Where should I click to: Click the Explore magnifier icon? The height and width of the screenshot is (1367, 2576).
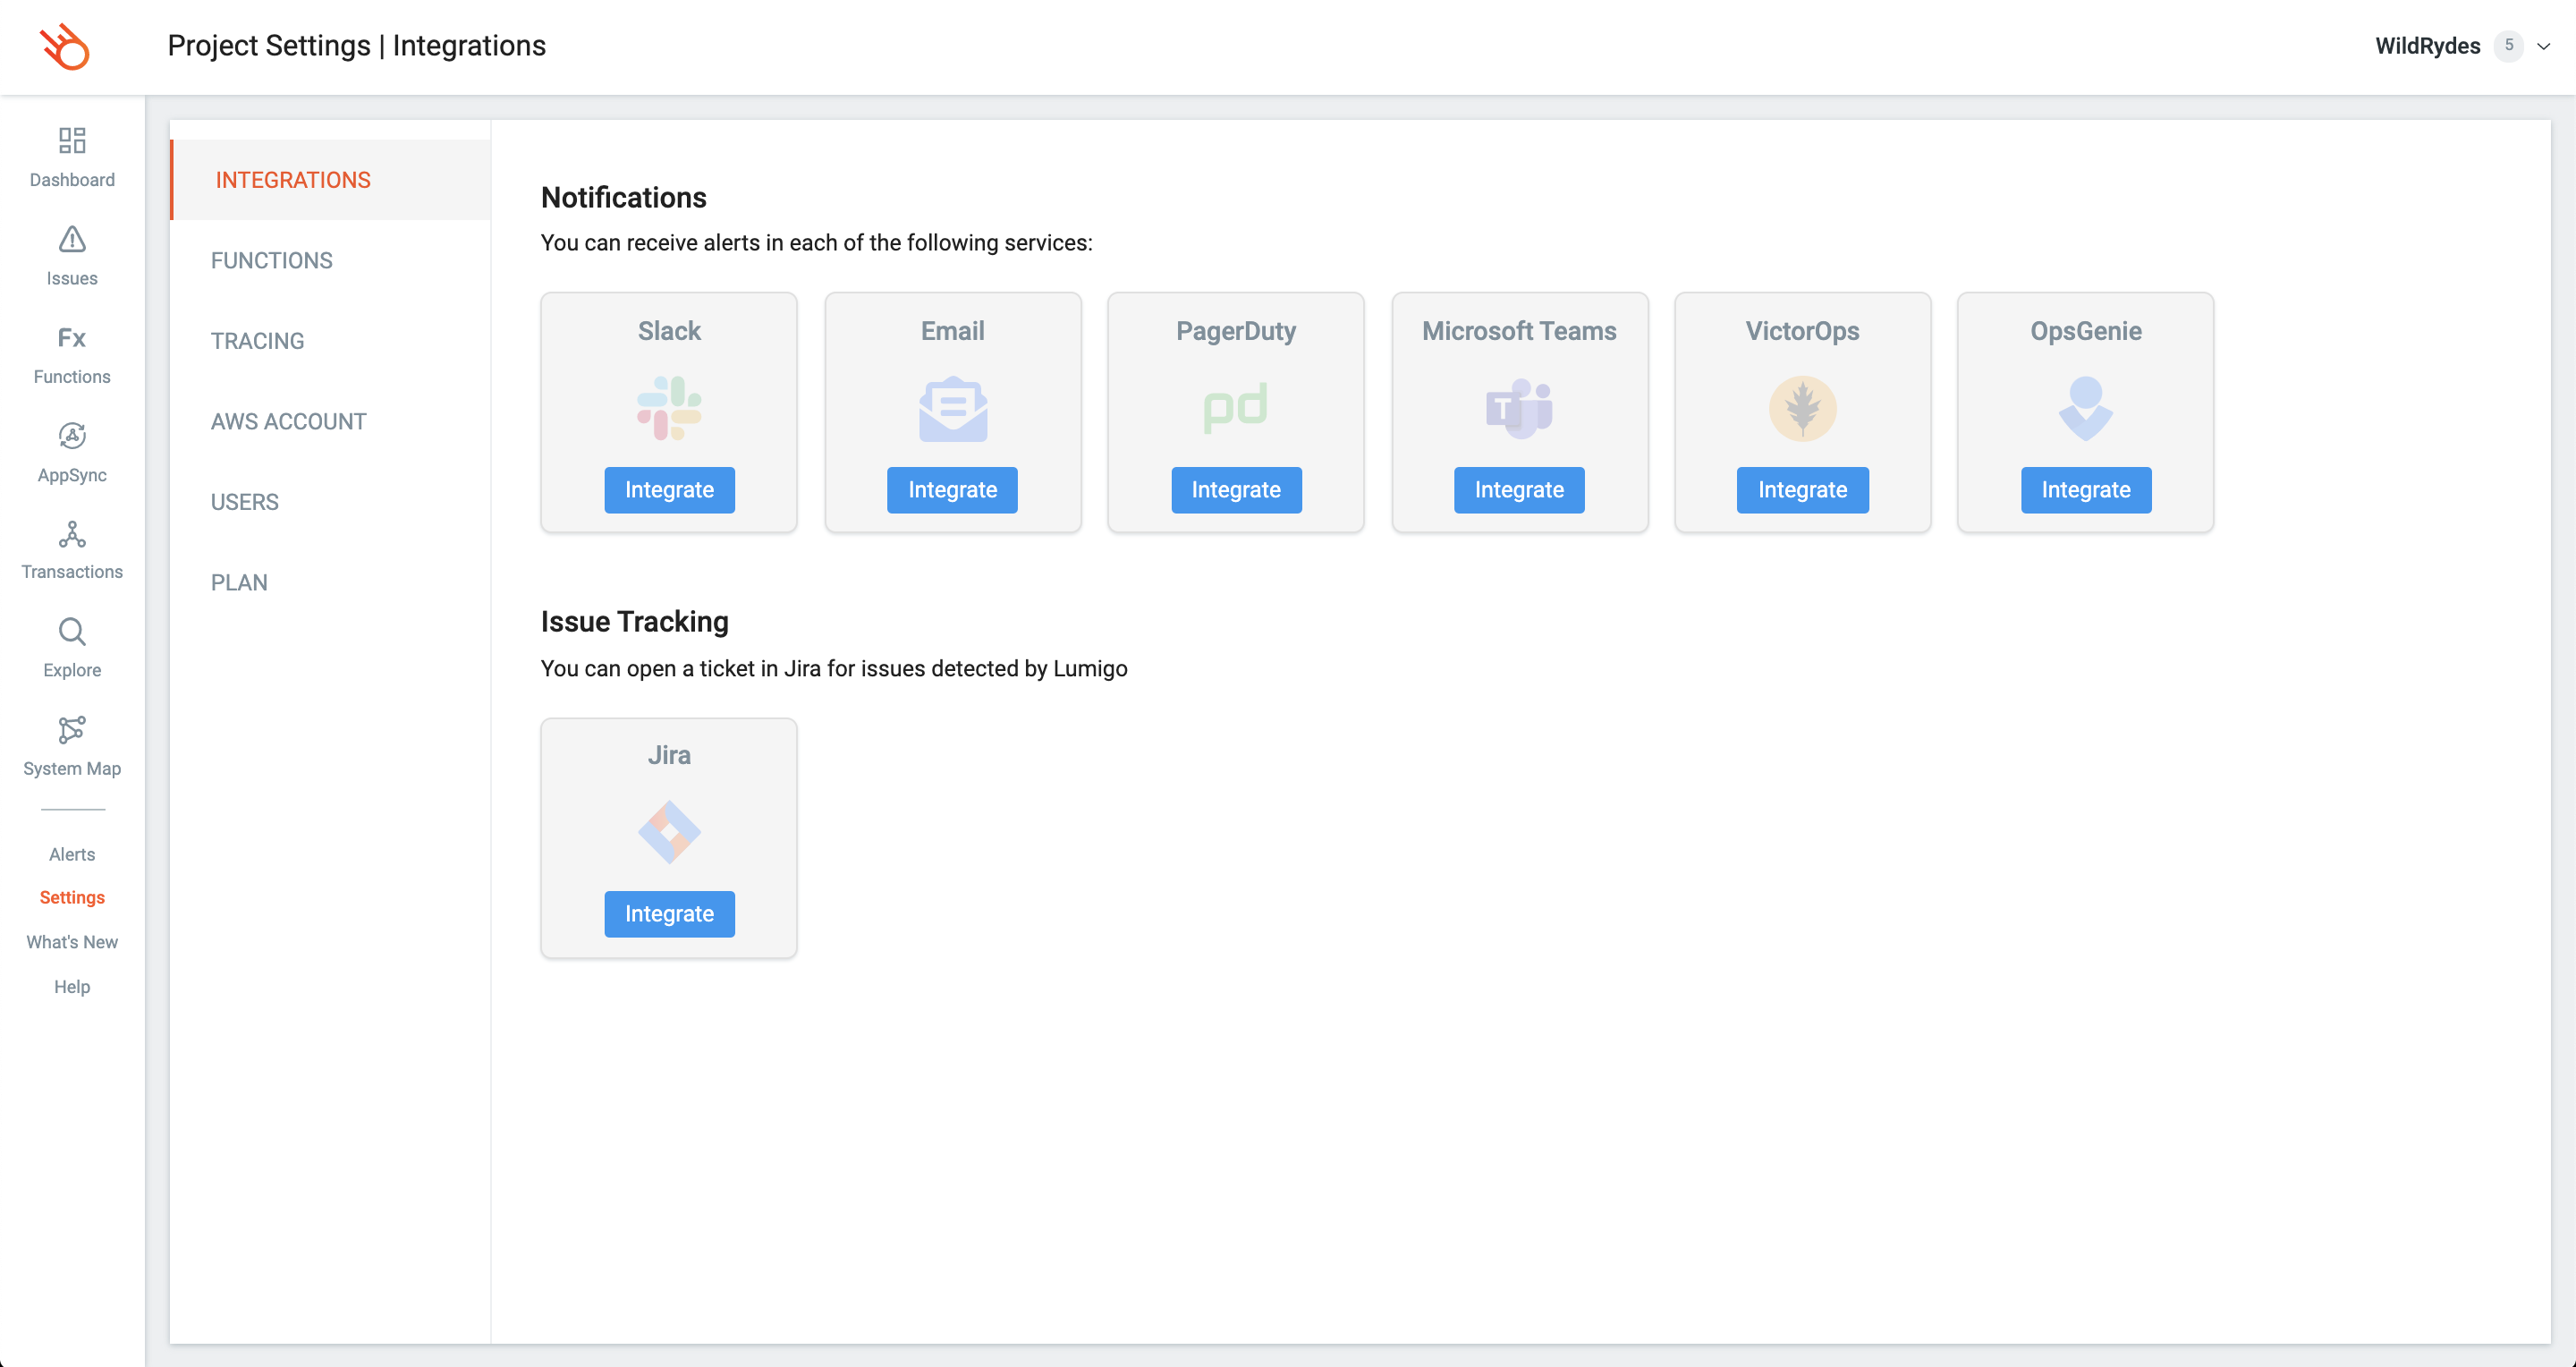click(72, 632)
